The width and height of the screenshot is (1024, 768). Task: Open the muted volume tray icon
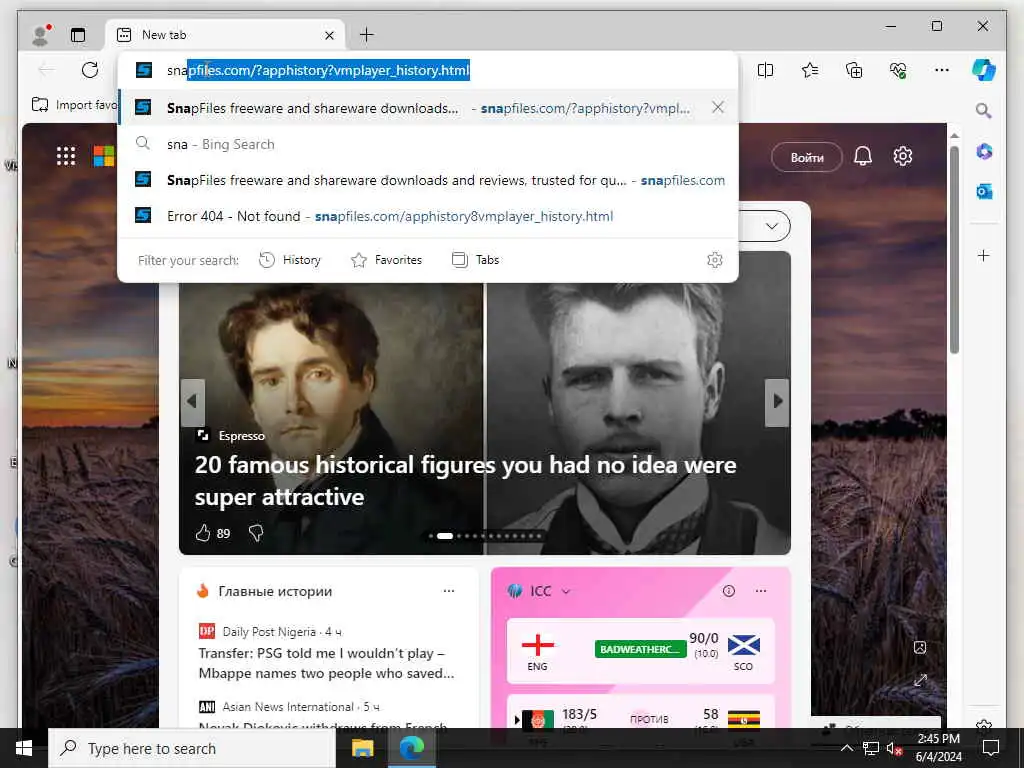click(x=894, y=748)
